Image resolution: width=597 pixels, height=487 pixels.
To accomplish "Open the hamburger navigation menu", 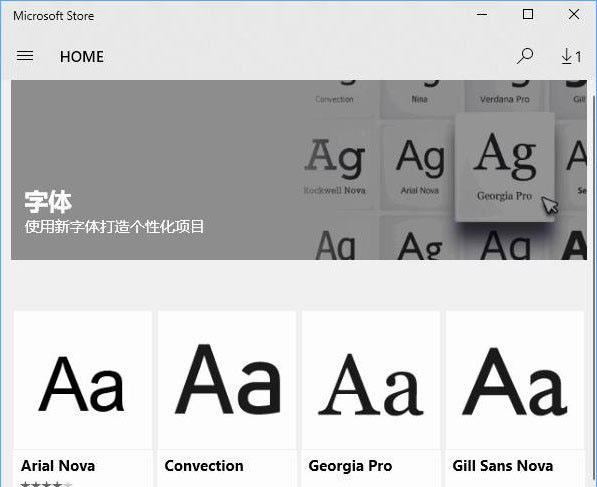I will [x=25, y=56].
